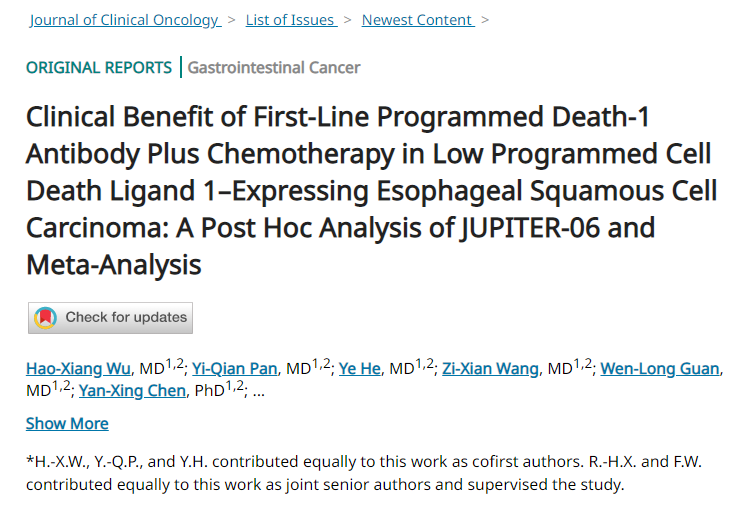755x507 pixels.
Task: Click the ORIGINAL REPORTS section label
Action: (99, 68)
